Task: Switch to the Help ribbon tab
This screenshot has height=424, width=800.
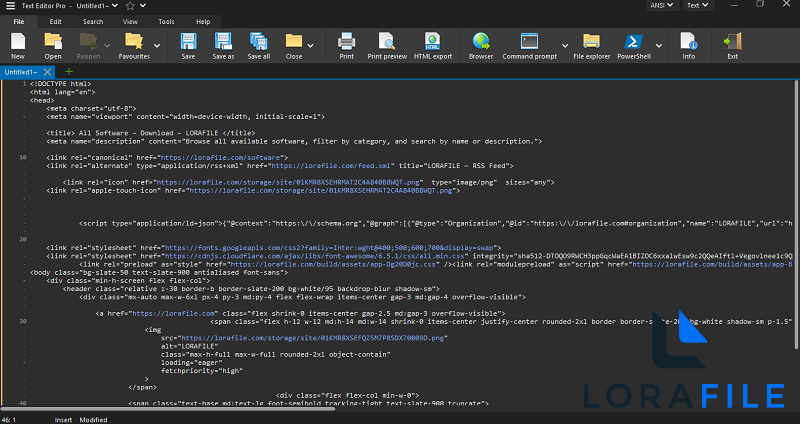Action: tap(203, 21)
